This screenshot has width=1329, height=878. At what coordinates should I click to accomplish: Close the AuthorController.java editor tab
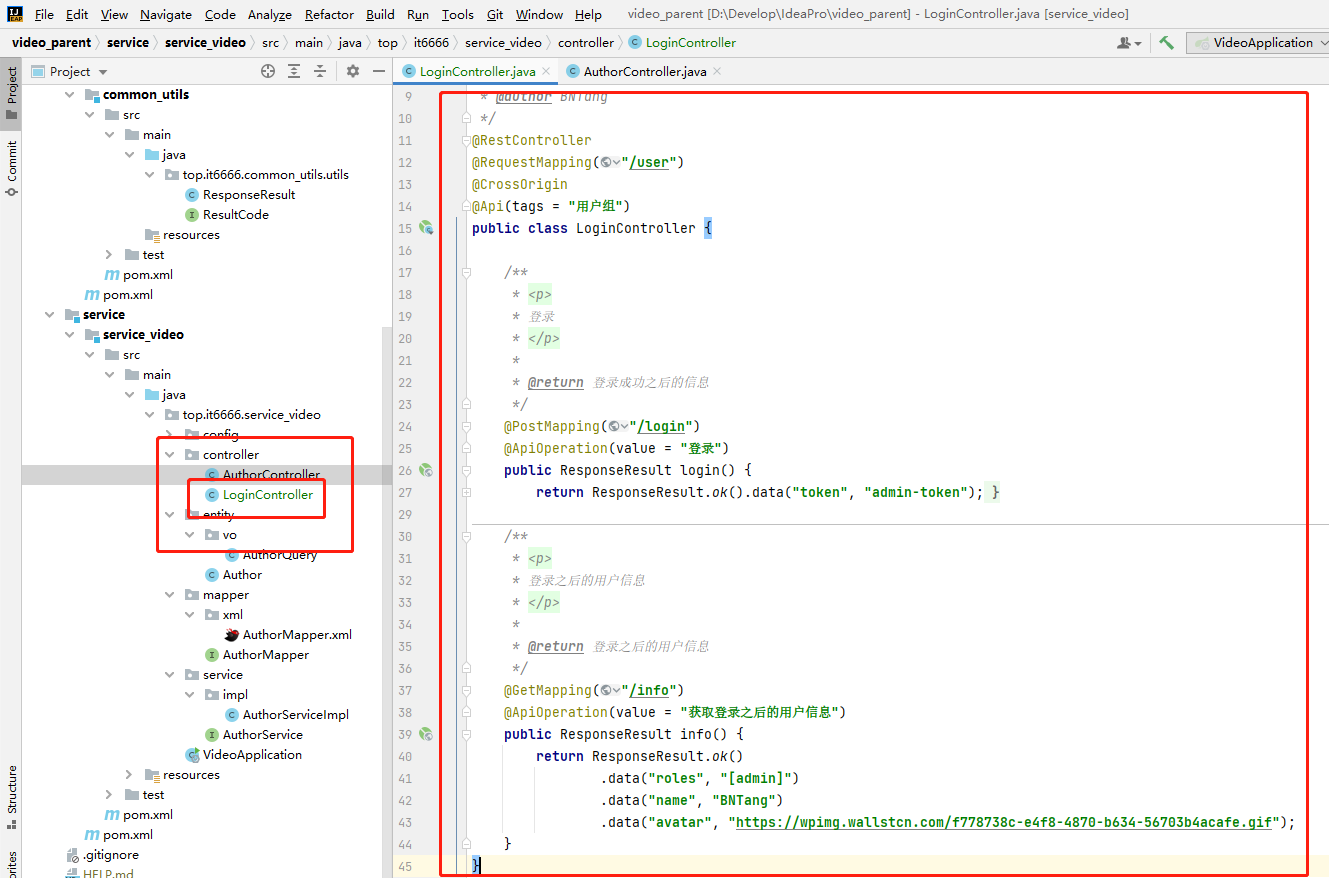pos(717,71)
